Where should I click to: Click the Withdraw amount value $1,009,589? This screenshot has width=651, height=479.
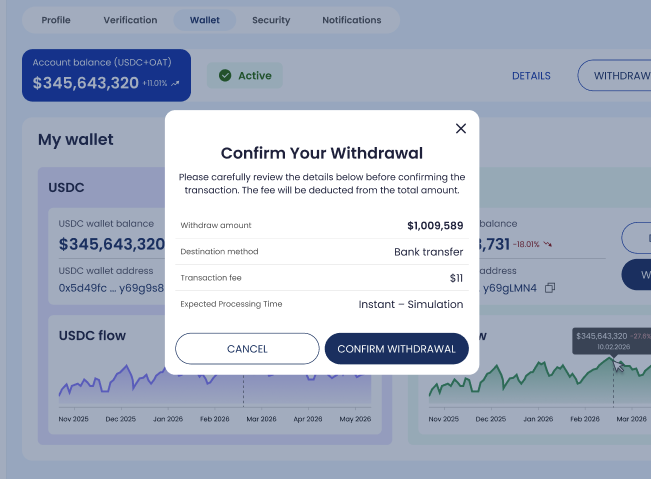click(434, 225)
